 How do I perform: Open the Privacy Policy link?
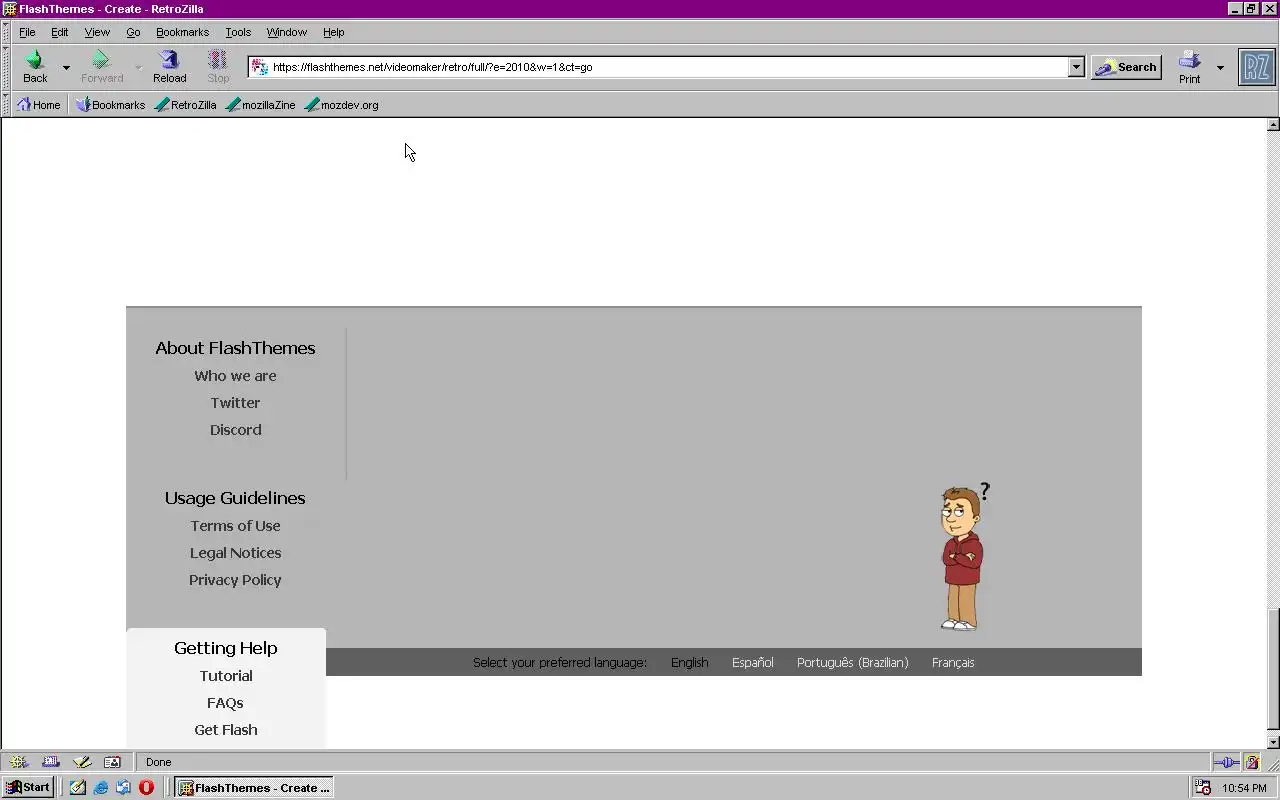(x=235, y=580)
